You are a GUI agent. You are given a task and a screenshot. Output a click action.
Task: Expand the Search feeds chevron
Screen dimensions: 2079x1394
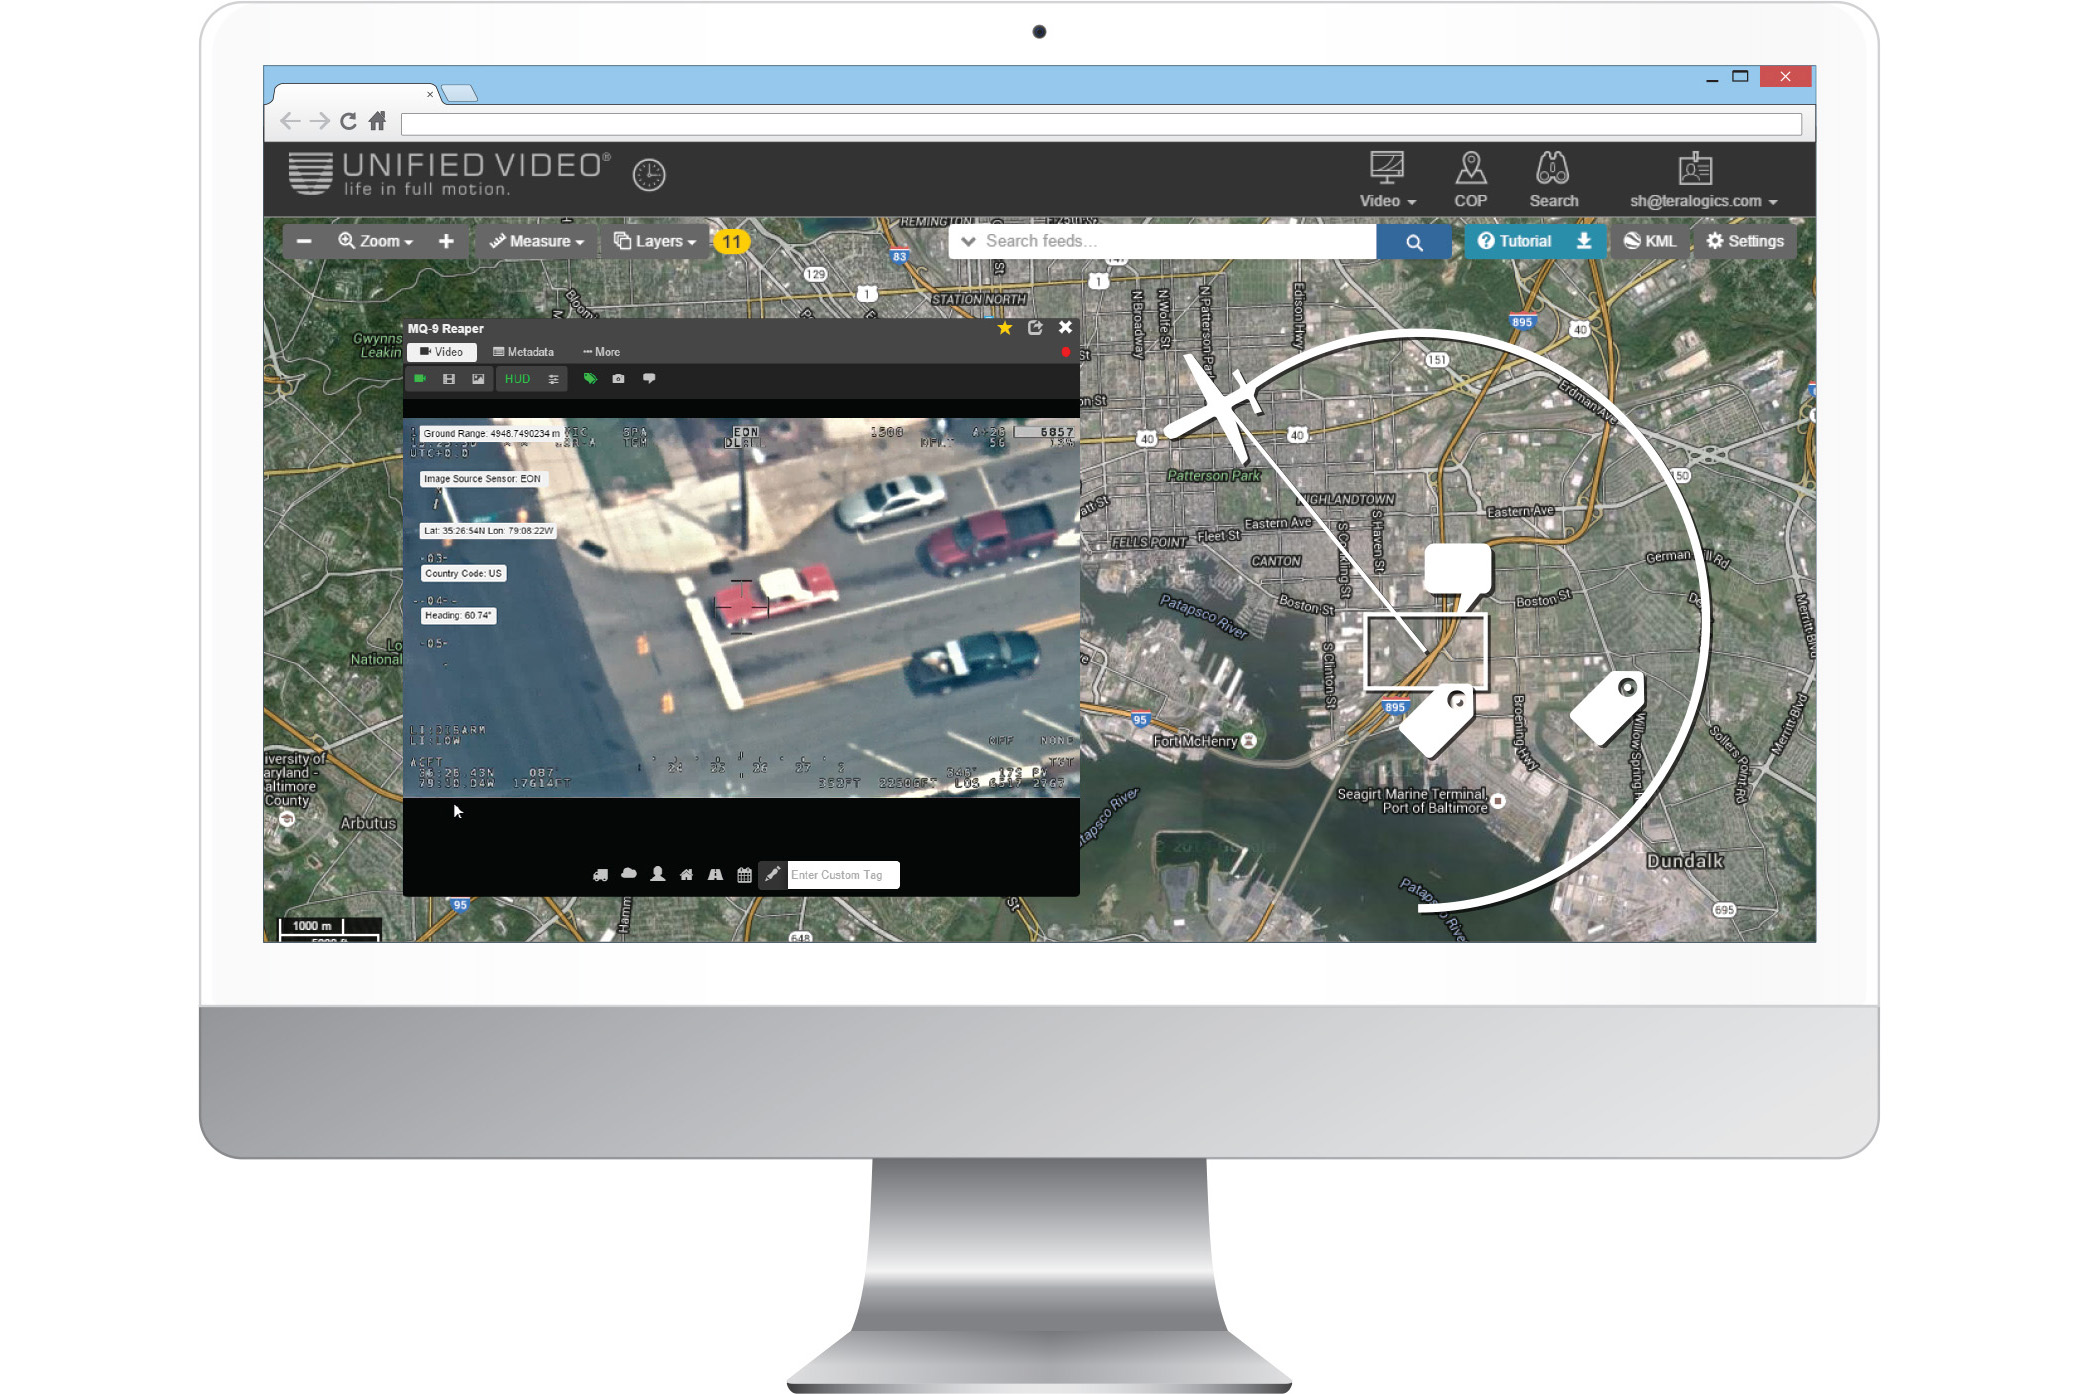tap(968, 241)
